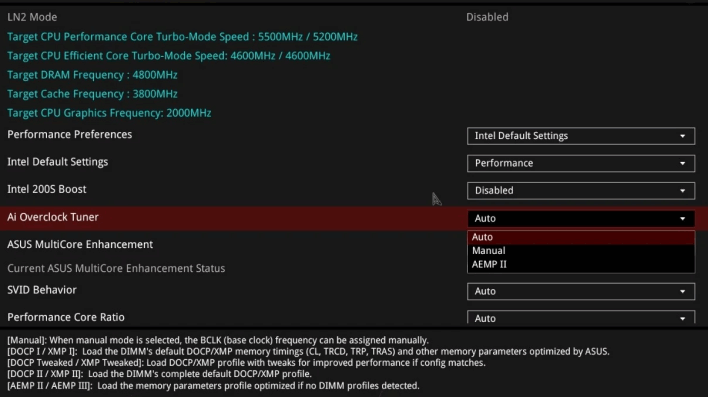This screenshot has height=397, width=708.
Task: Click the Target DRAM Frequency : 4800MHz line
Action: click(92, 75)
